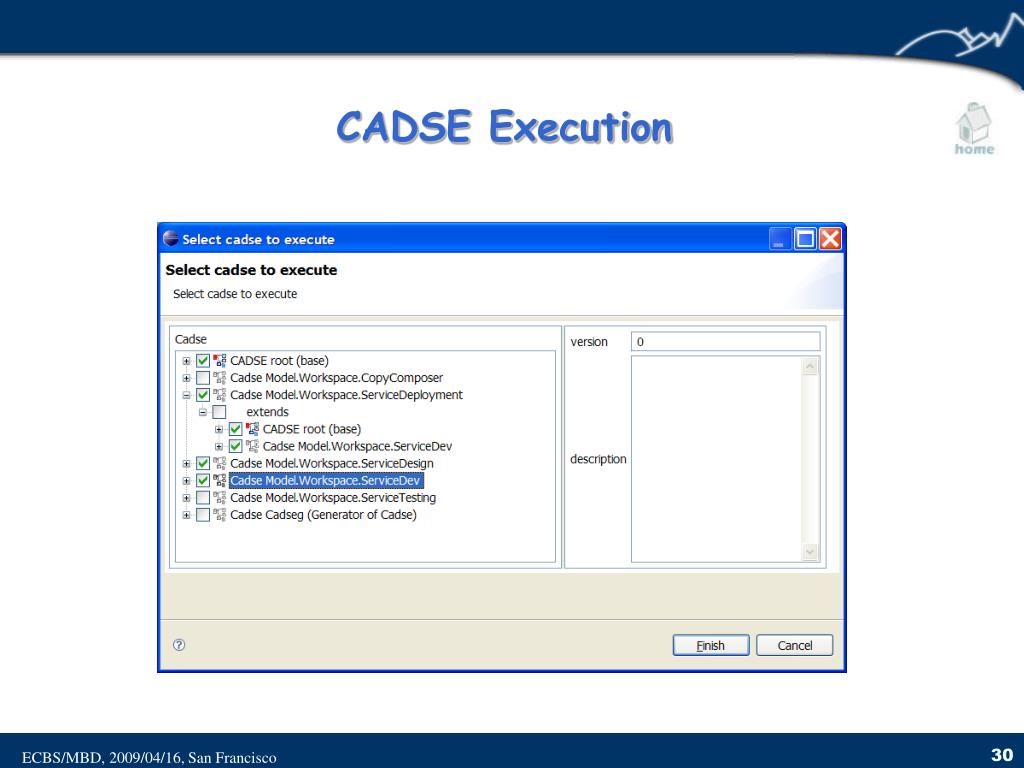Expand the ServiceTesting tree node
This screenshot has height=768, width=1024.
(x=186, y=498)
